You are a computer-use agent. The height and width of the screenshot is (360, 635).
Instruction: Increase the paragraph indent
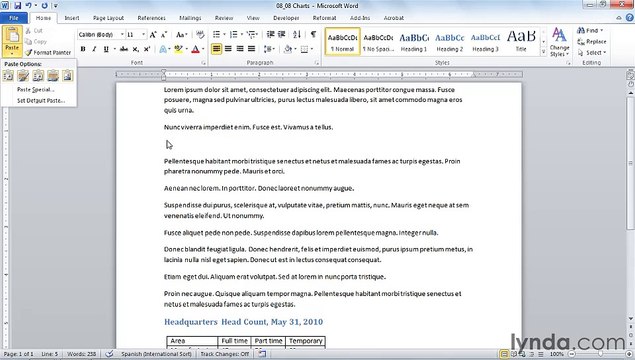click(x=282, y=35)
